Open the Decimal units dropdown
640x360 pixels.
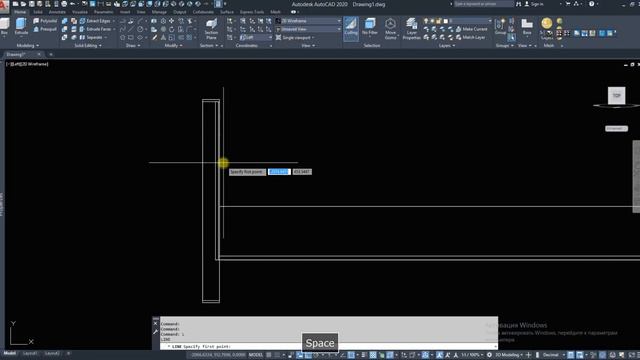553,355
